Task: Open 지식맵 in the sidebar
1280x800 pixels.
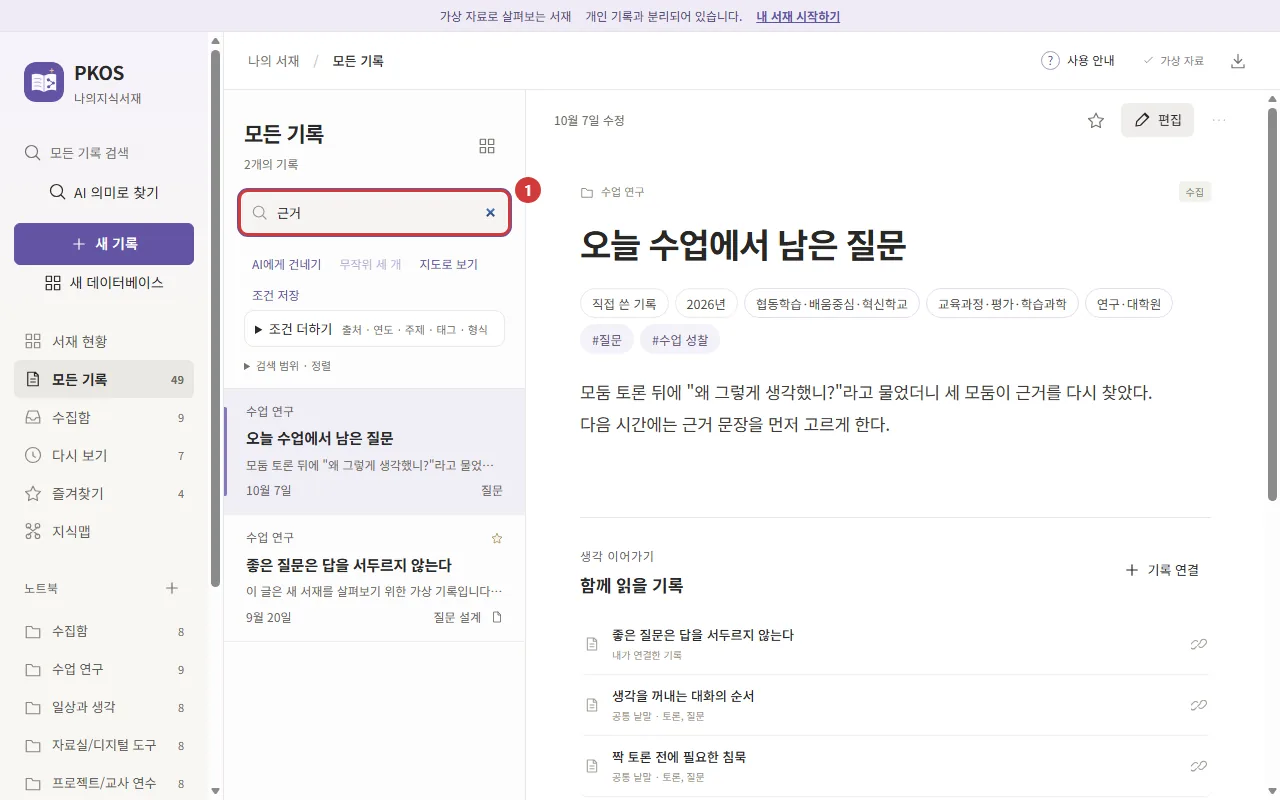Action: (104, 531)
